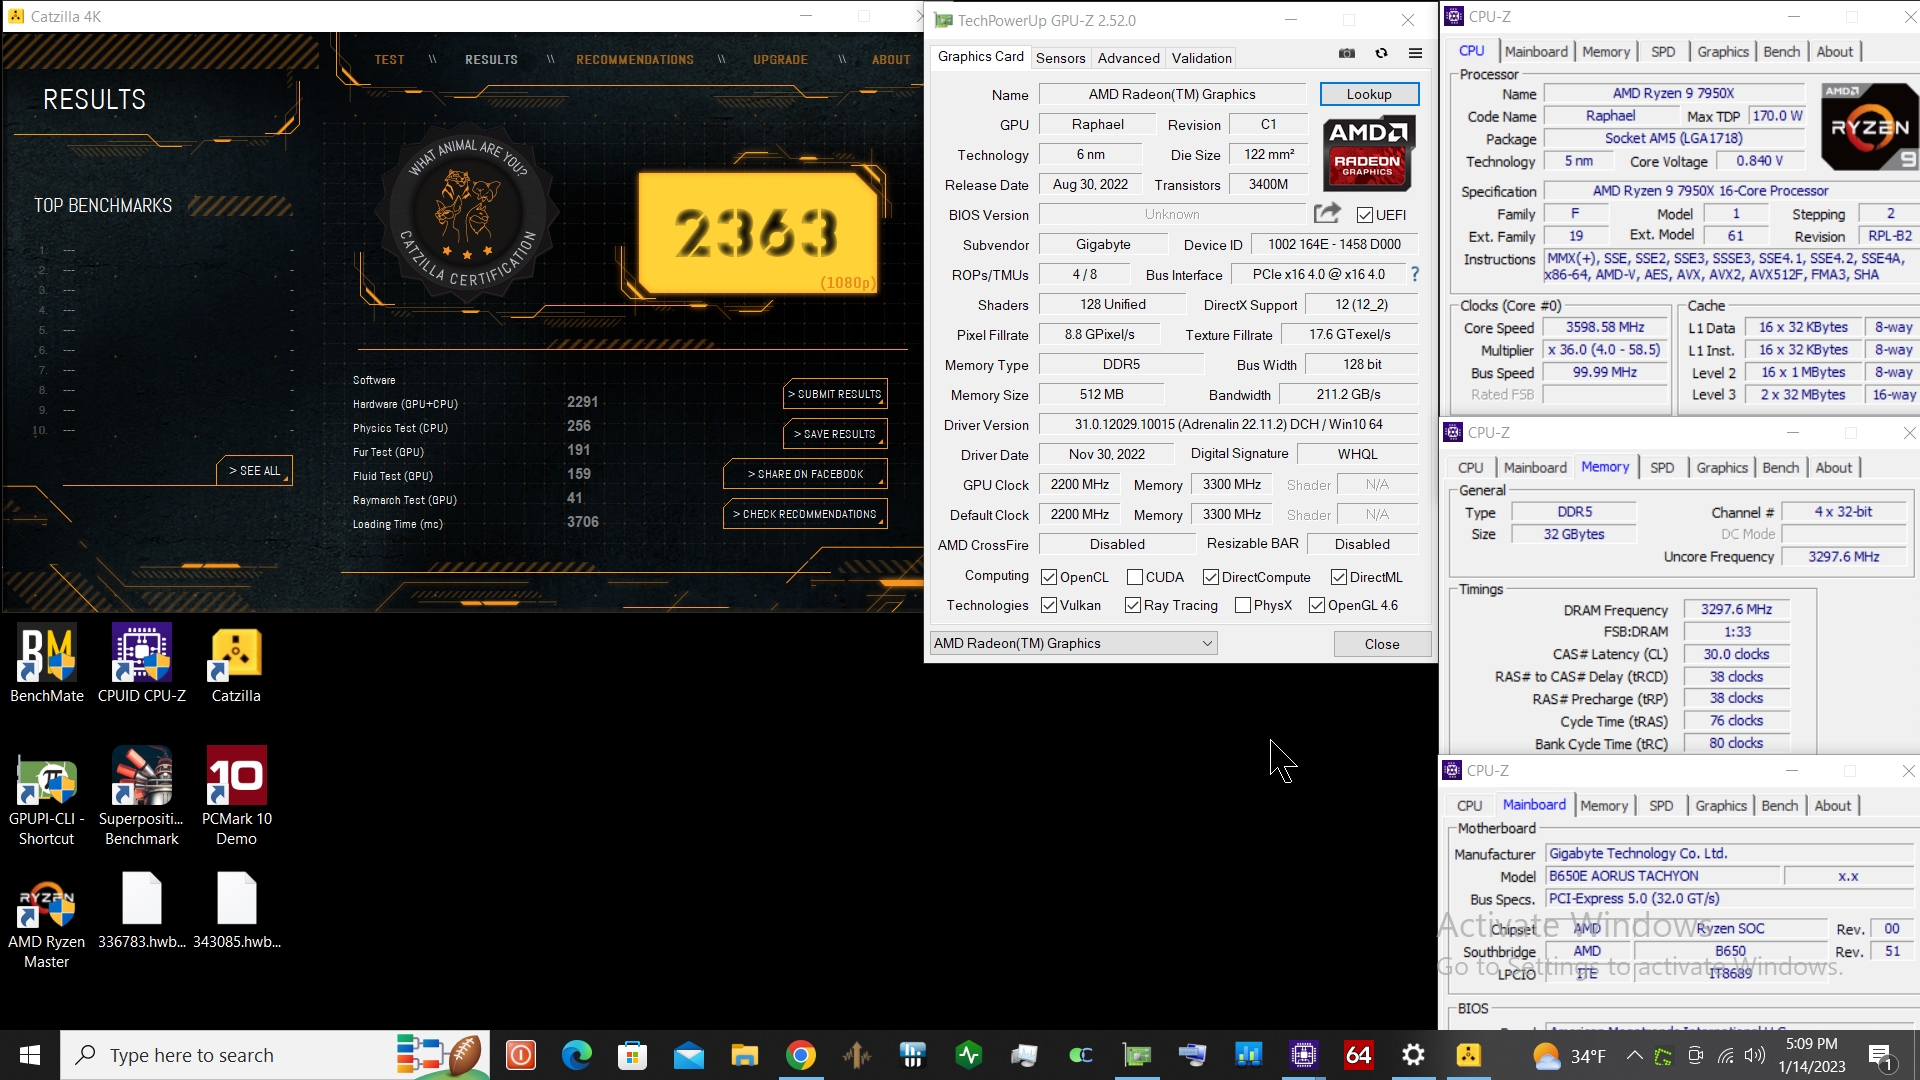This screenshot has width=1920, height=1080.
Task: Open the PCMark 10 Demo desktop icon
Action: coord(236,797)
